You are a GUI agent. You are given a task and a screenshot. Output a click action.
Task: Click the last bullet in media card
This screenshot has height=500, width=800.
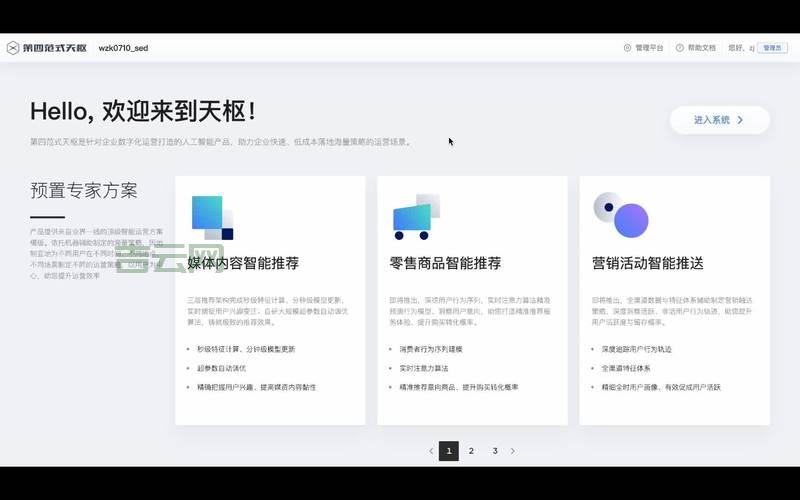256,387
